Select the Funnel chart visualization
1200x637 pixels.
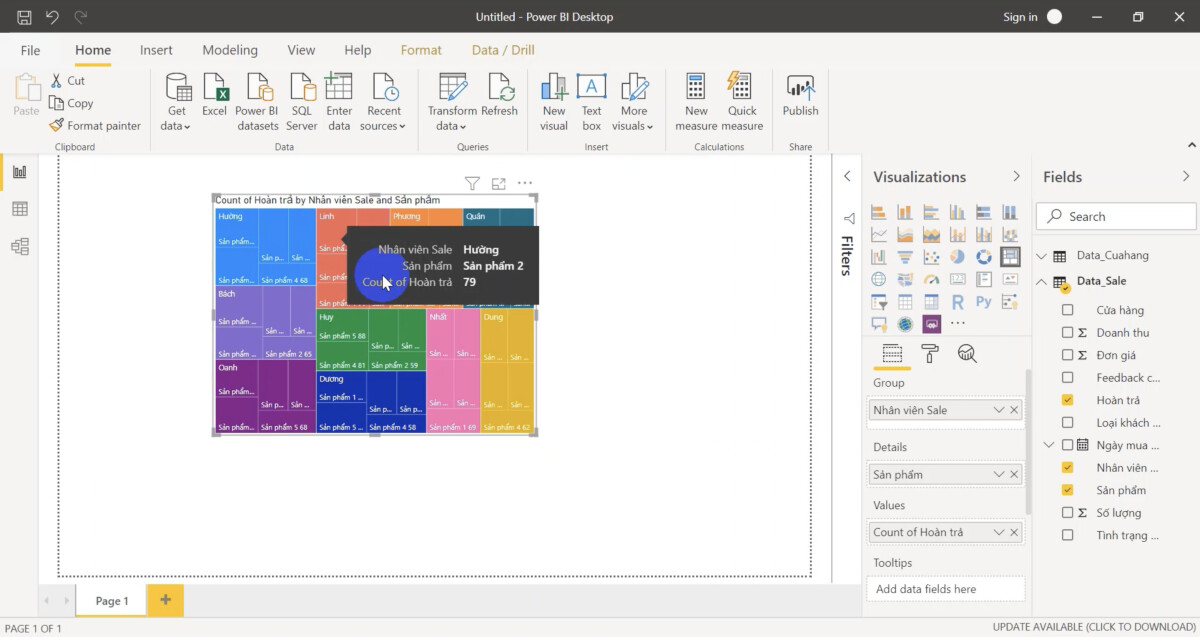coord(905,256)
